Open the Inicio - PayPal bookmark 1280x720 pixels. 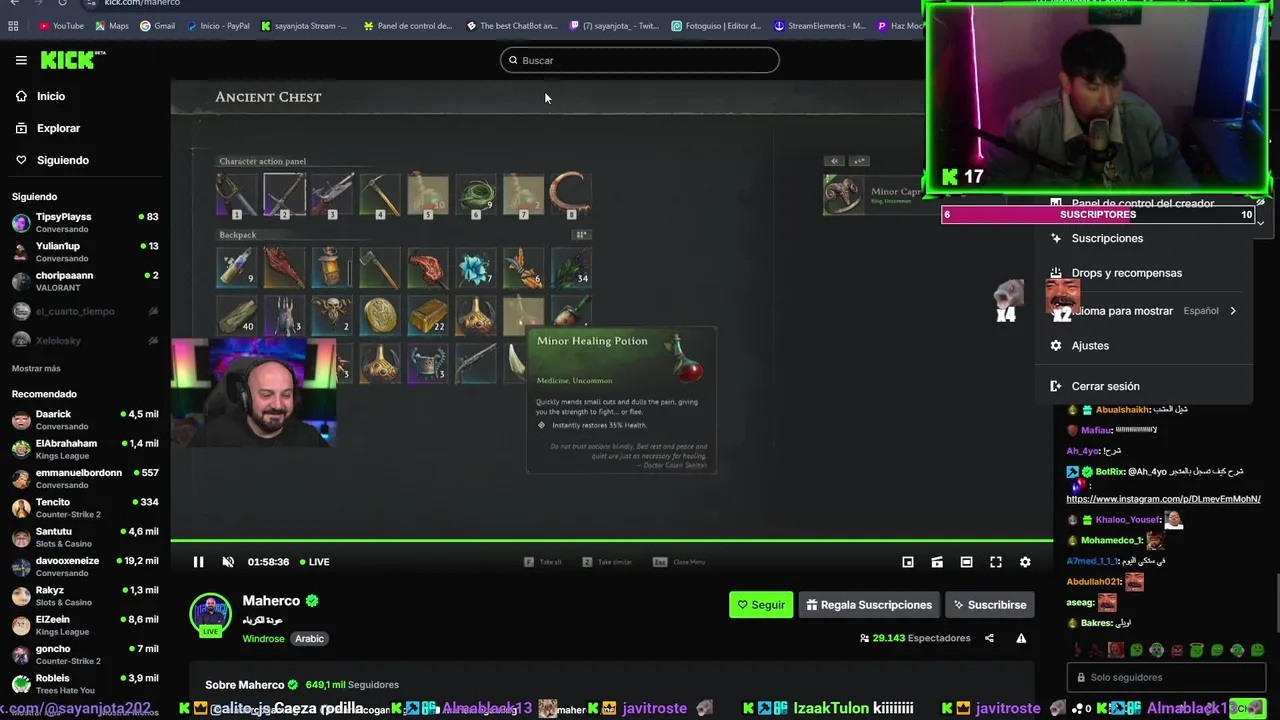click(x=218, y=26)
